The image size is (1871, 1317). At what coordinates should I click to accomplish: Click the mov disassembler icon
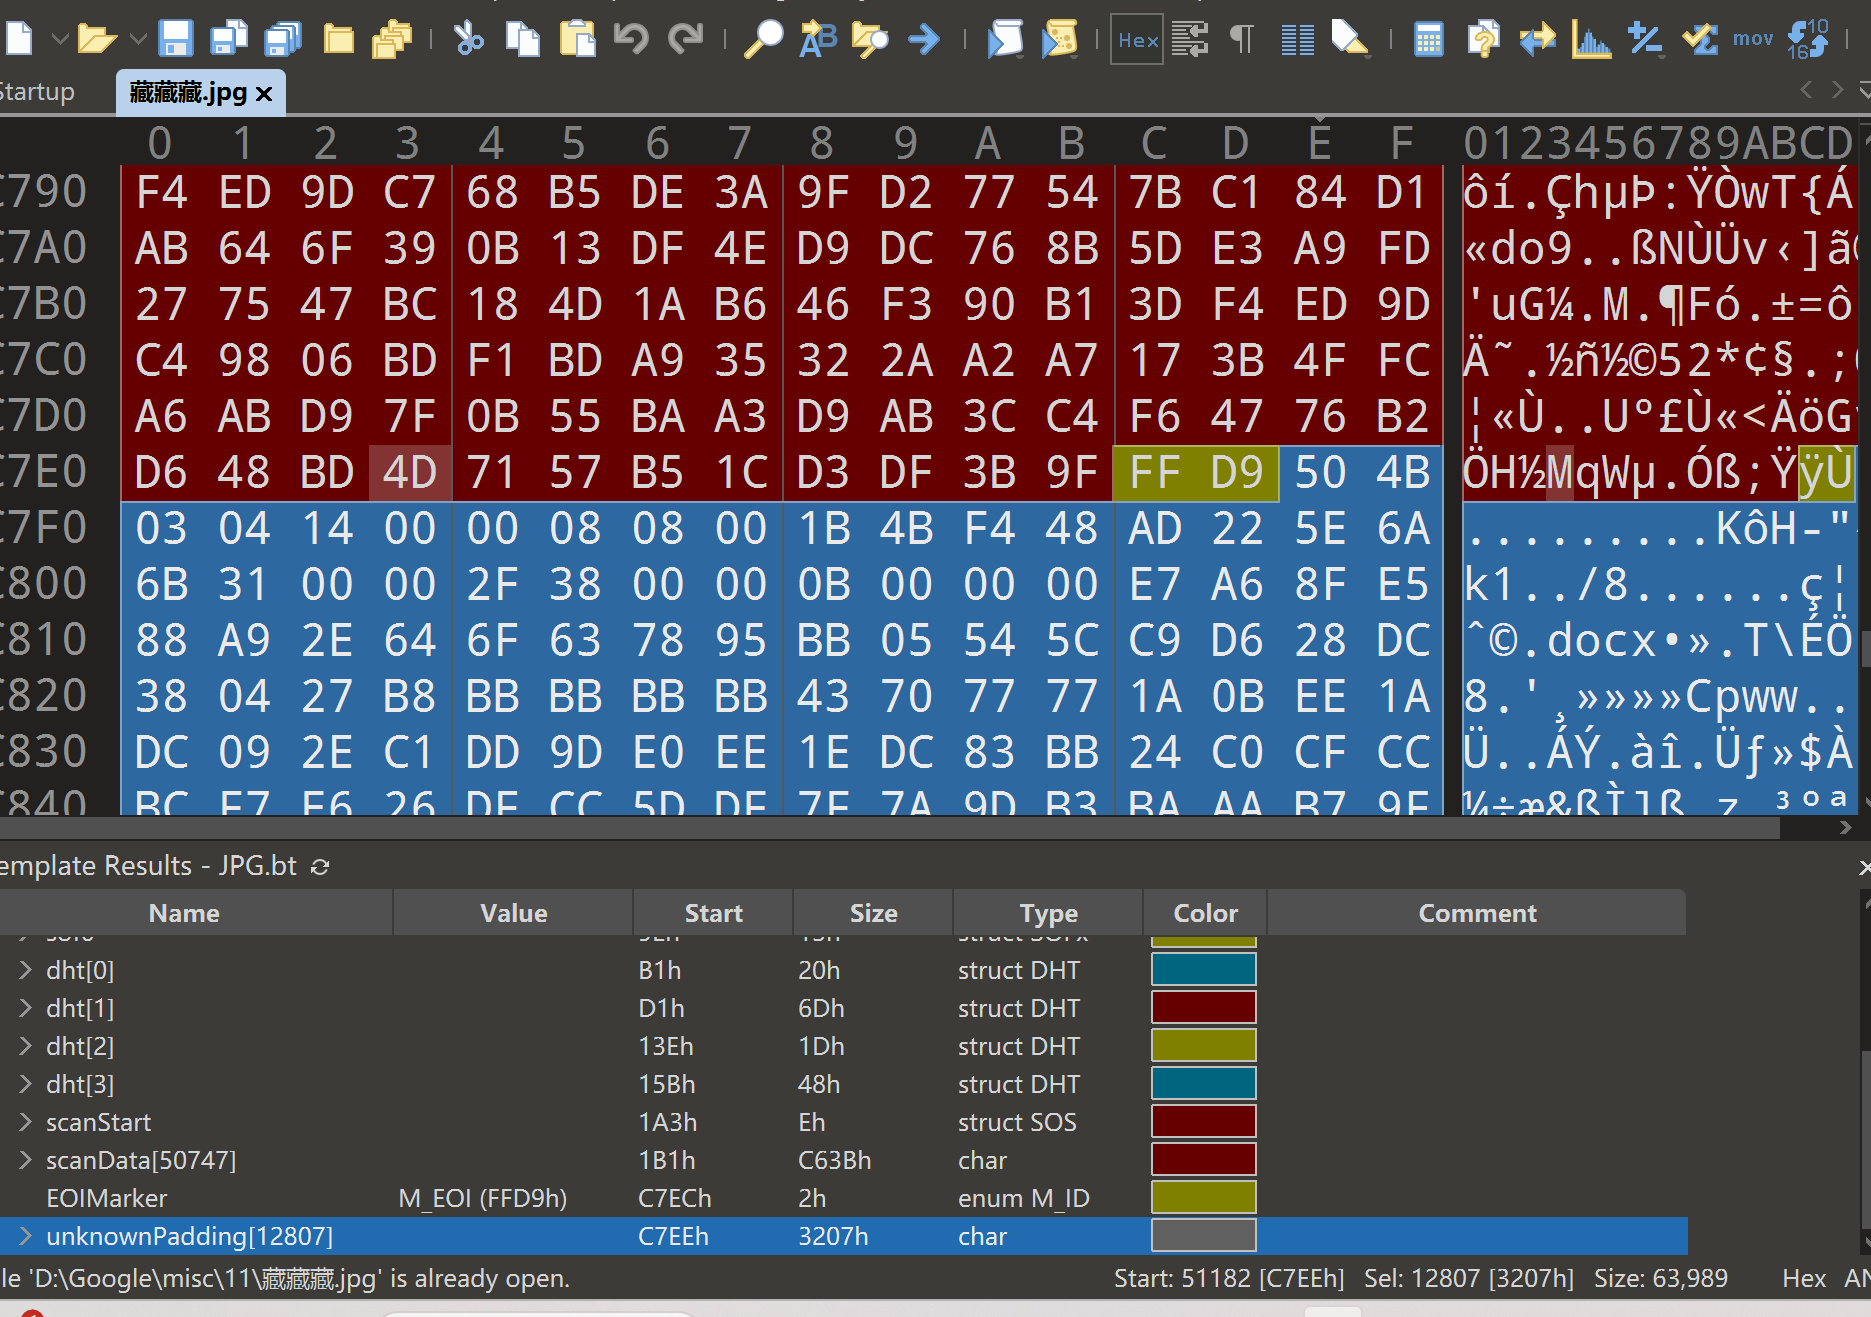coord(1753,39)
